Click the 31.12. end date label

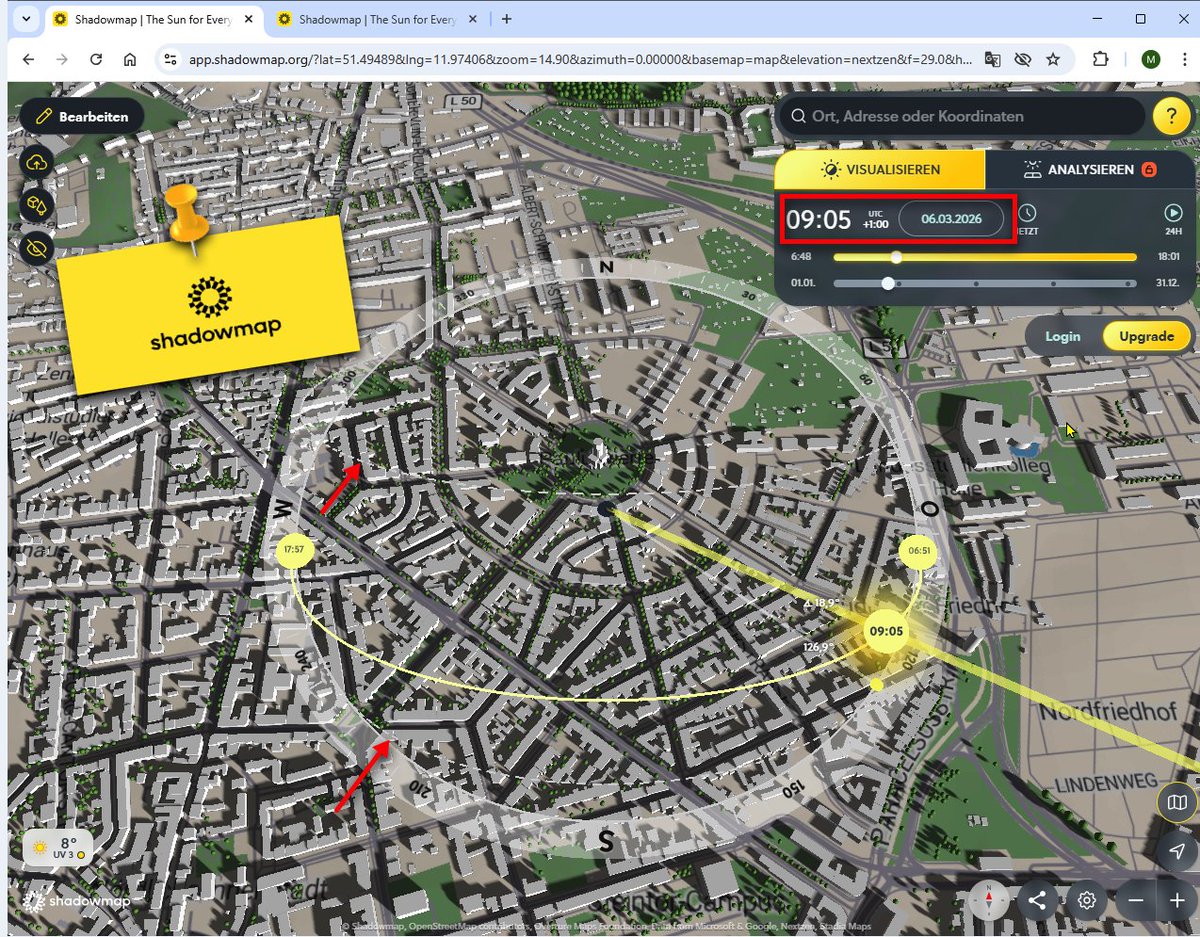[x=1169, y=283]
